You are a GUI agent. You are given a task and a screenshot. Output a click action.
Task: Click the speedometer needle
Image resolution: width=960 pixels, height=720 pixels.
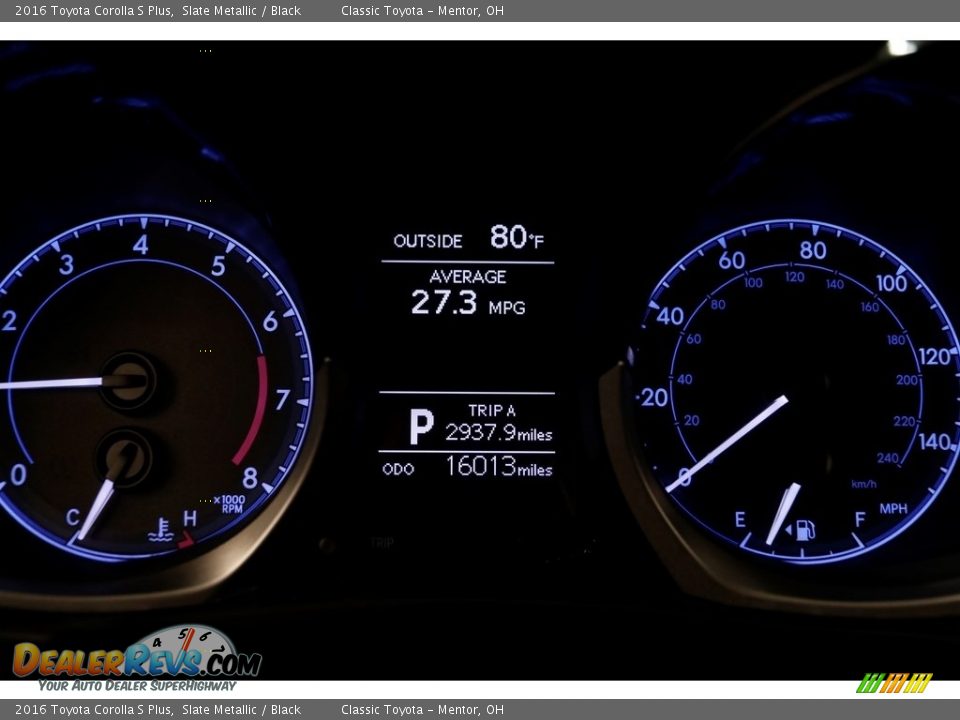click(728, 442)
